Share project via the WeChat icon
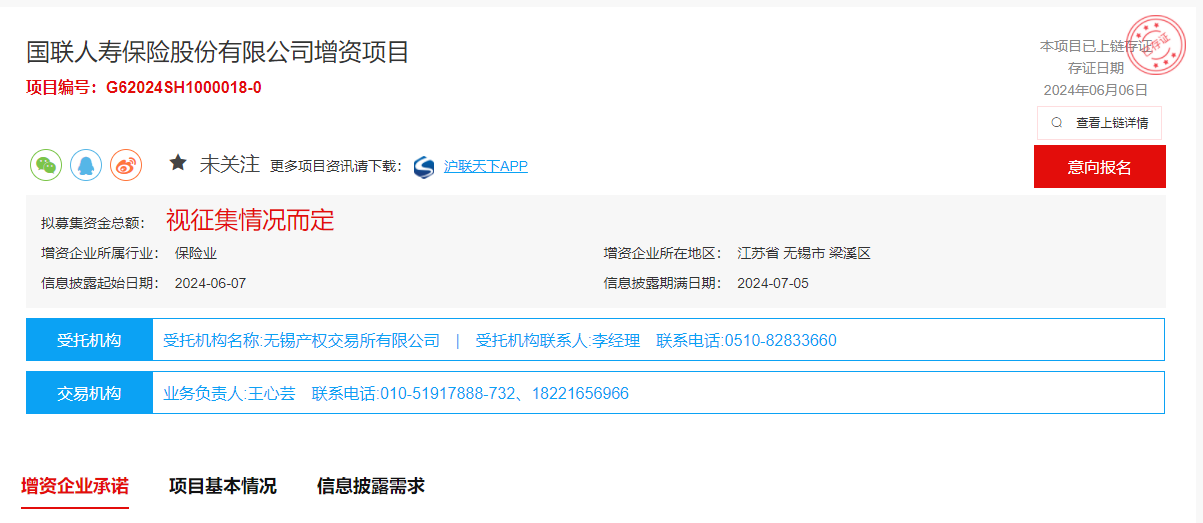This screenshot has width=1203, height=523. pyautogui.click(x=46, y=166)
